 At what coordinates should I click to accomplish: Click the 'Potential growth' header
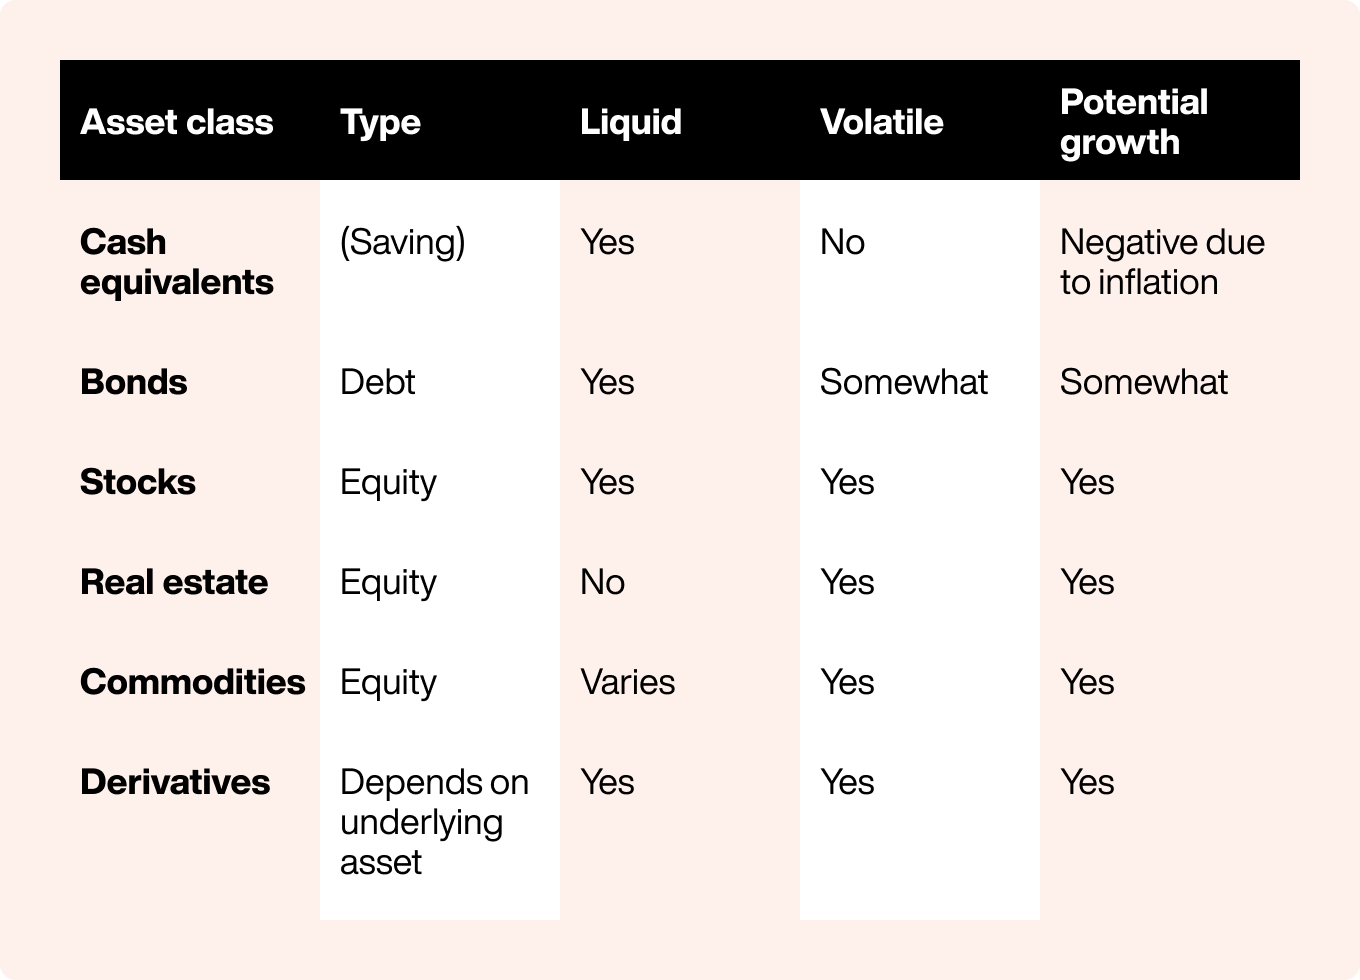click(1134, 122)
